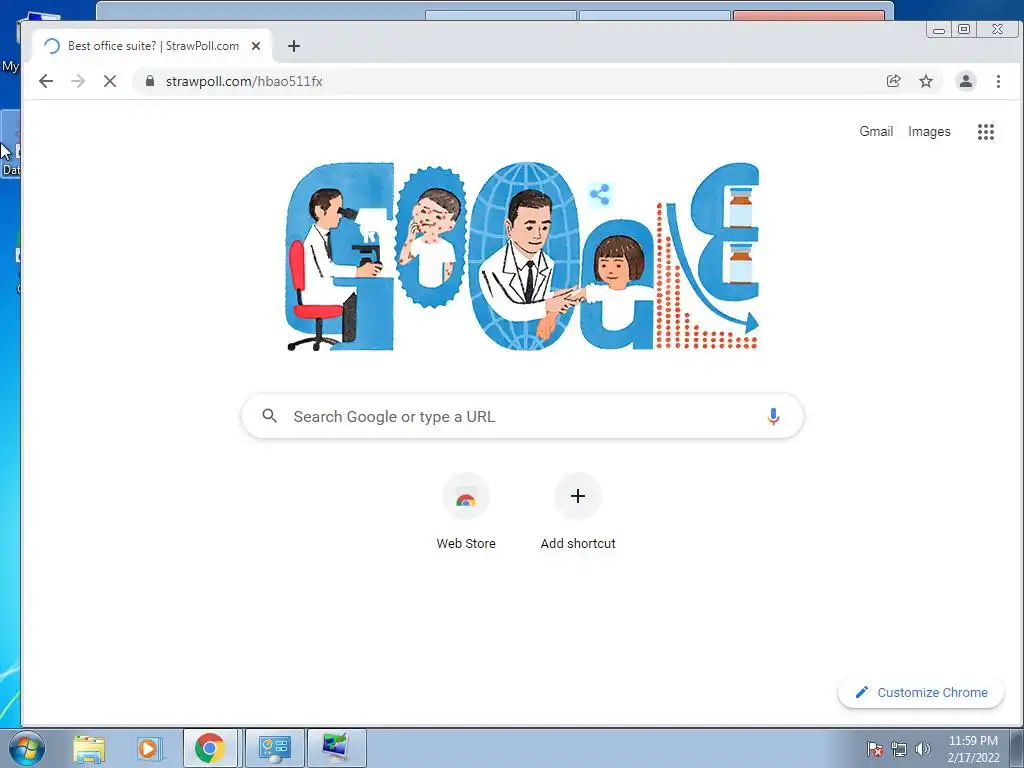Viewport: 1024px width, 768px height.
Task: Click Customize Chrome button
Action: tap(921, 692)
